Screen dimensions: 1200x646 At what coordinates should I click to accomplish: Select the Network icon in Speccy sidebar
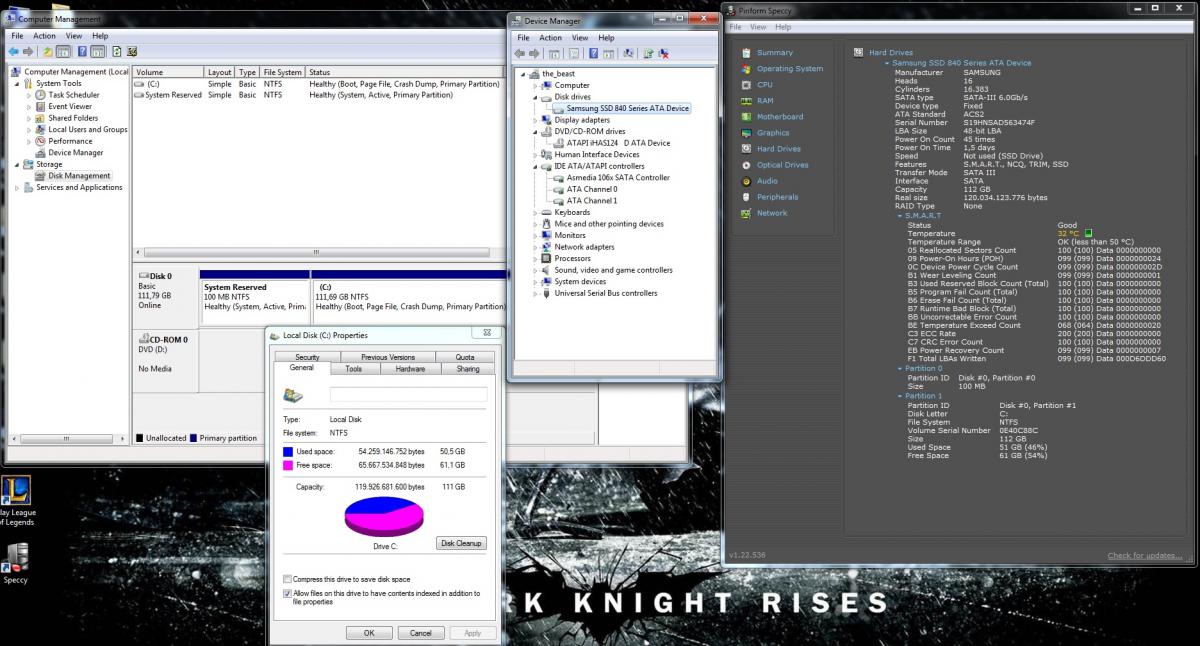click(x=746, y=213)
